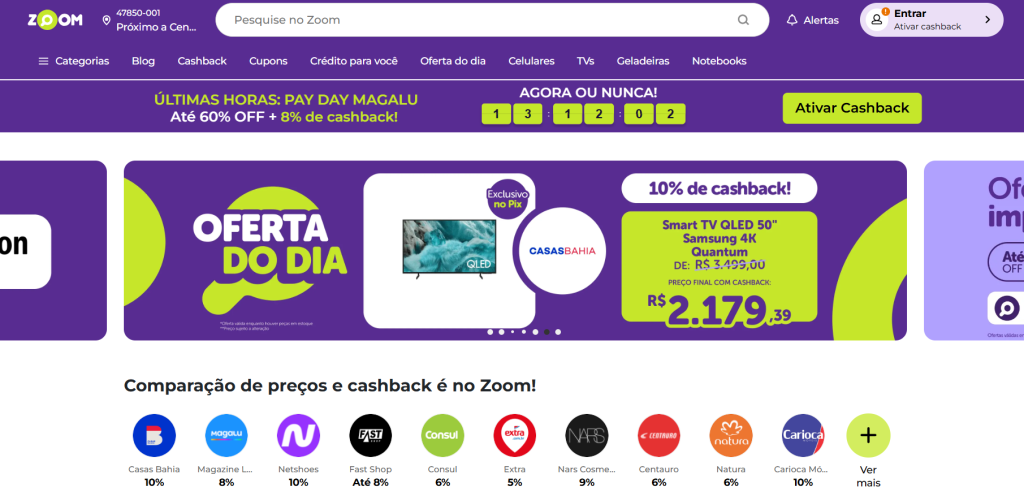
Task: Open the Netshoes store icon
Action: [298, 435]
